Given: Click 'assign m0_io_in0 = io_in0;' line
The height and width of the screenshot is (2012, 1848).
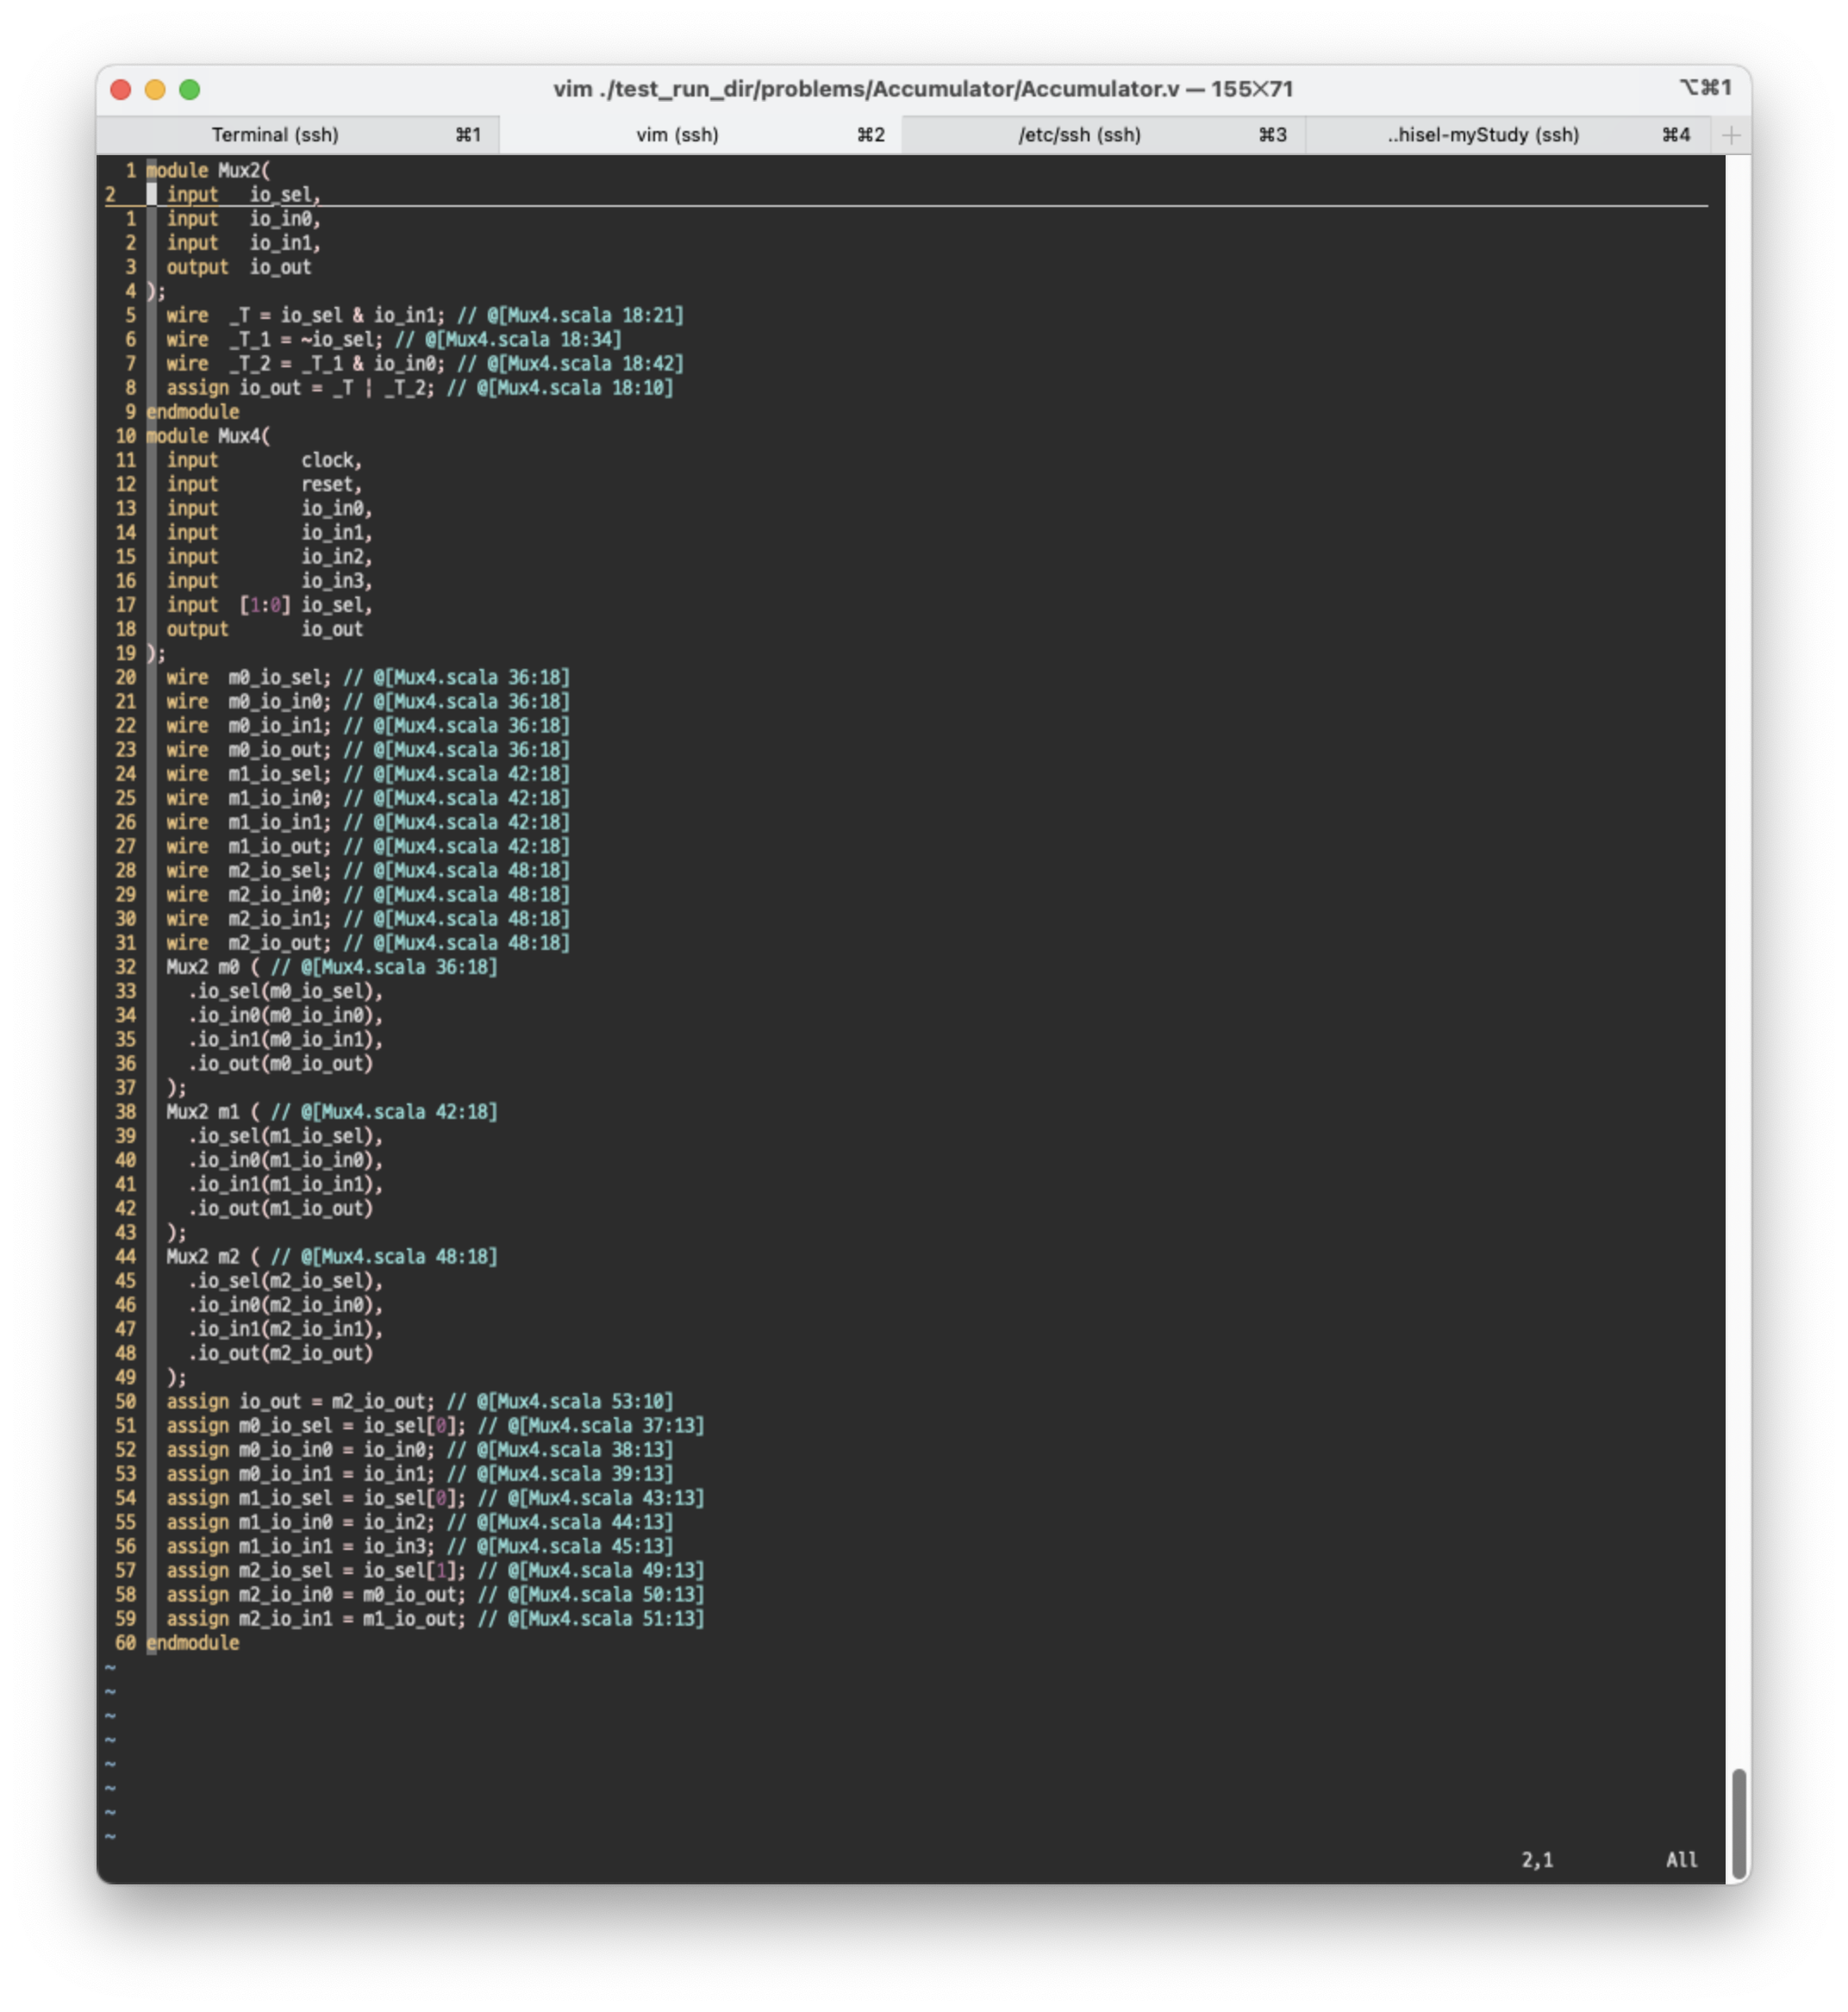Looking at the screenshot, I should [420, 1450].
